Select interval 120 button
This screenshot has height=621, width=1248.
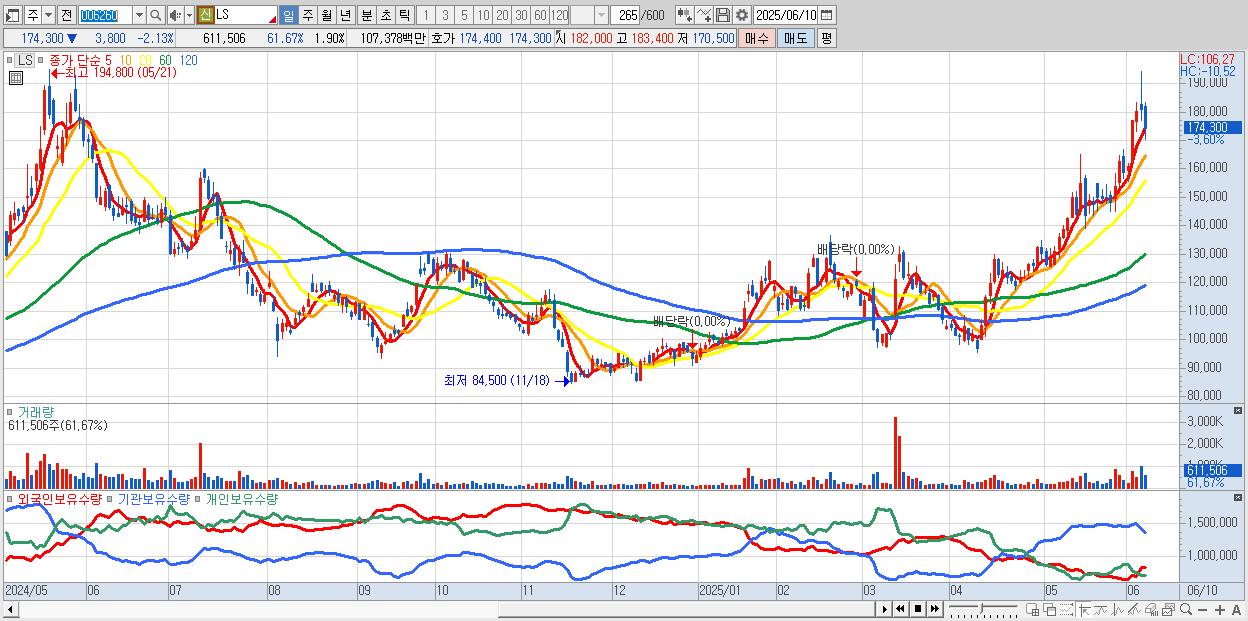coord(560,16)
